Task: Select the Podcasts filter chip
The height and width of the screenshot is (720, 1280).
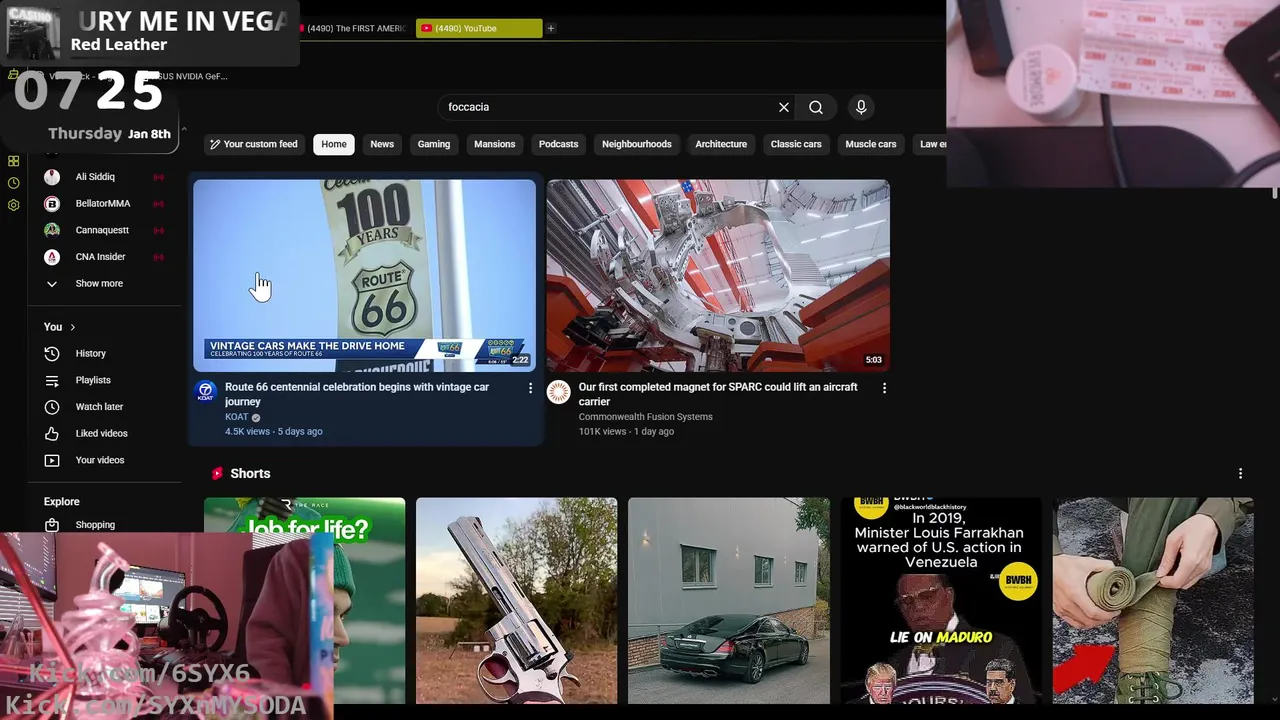Action: tap(558, 144)
